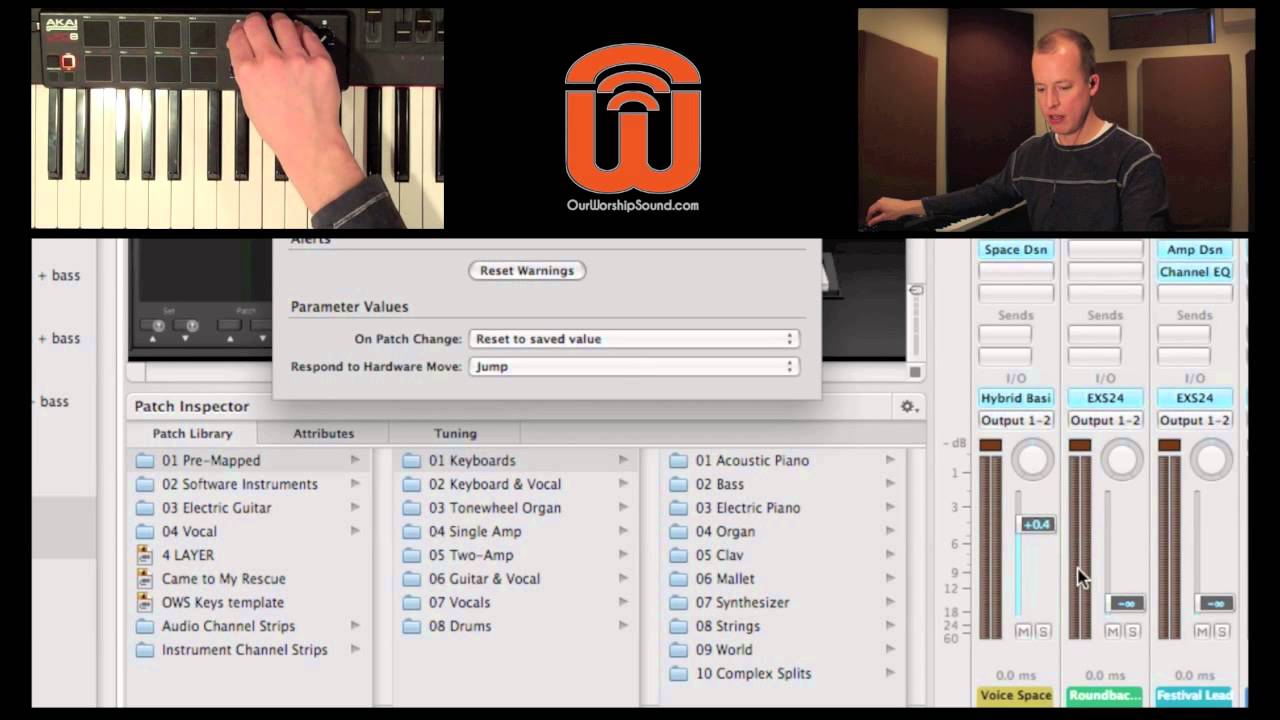Solo the Festival Lead channel strip
The image size is (1280, 720).
pos(1223,631)
